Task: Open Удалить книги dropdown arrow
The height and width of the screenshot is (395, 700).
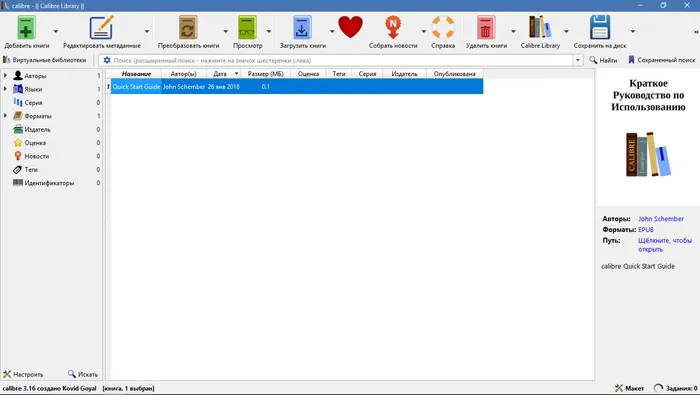Action: click(513, 31)
